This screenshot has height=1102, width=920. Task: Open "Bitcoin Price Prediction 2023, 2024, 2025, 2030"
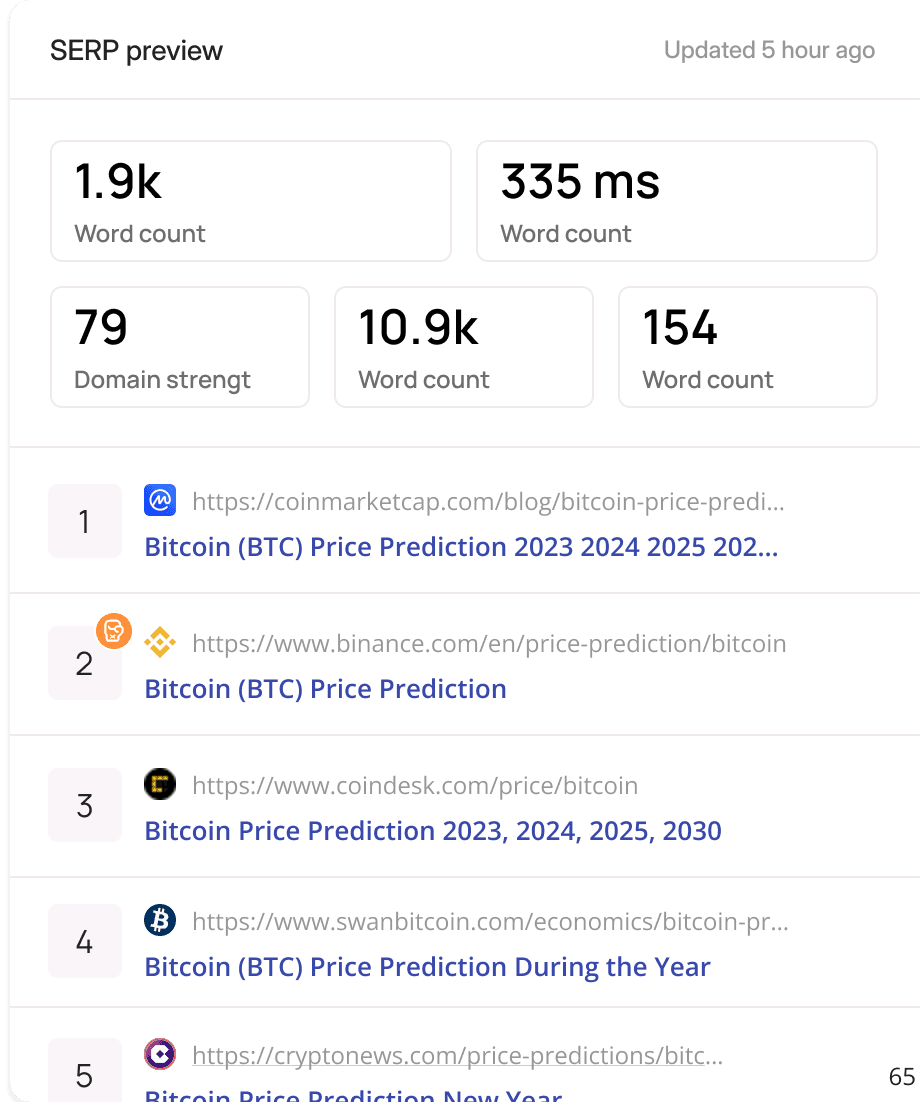coord(433,831)
